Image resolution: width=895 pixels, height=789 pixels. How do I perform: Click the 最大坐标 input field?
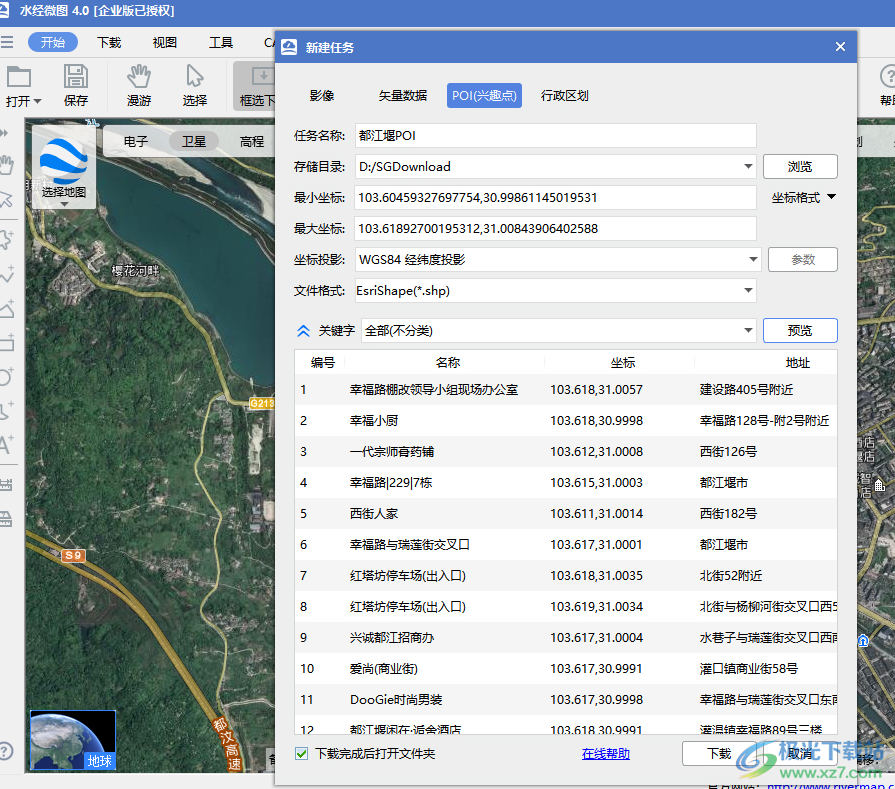pyautogui.click(x=555, y=228)
